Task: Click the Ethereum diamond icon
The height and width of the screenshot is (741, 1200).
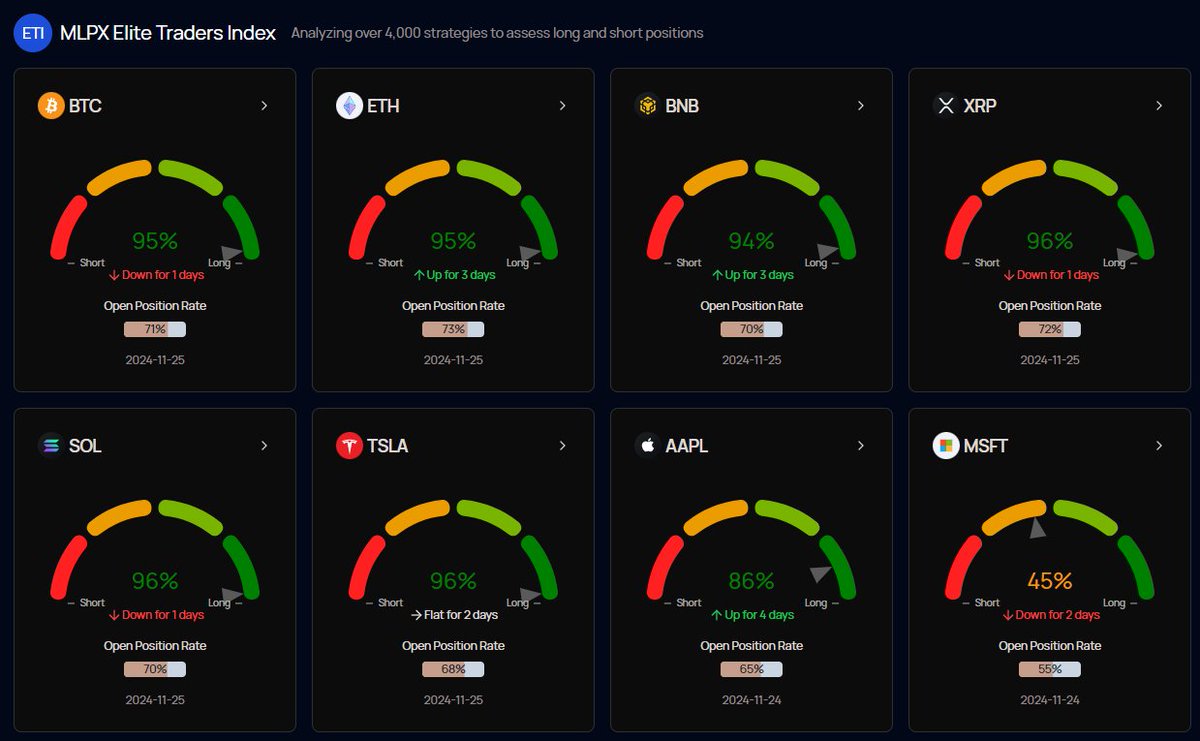Action: tap(349, 105)
